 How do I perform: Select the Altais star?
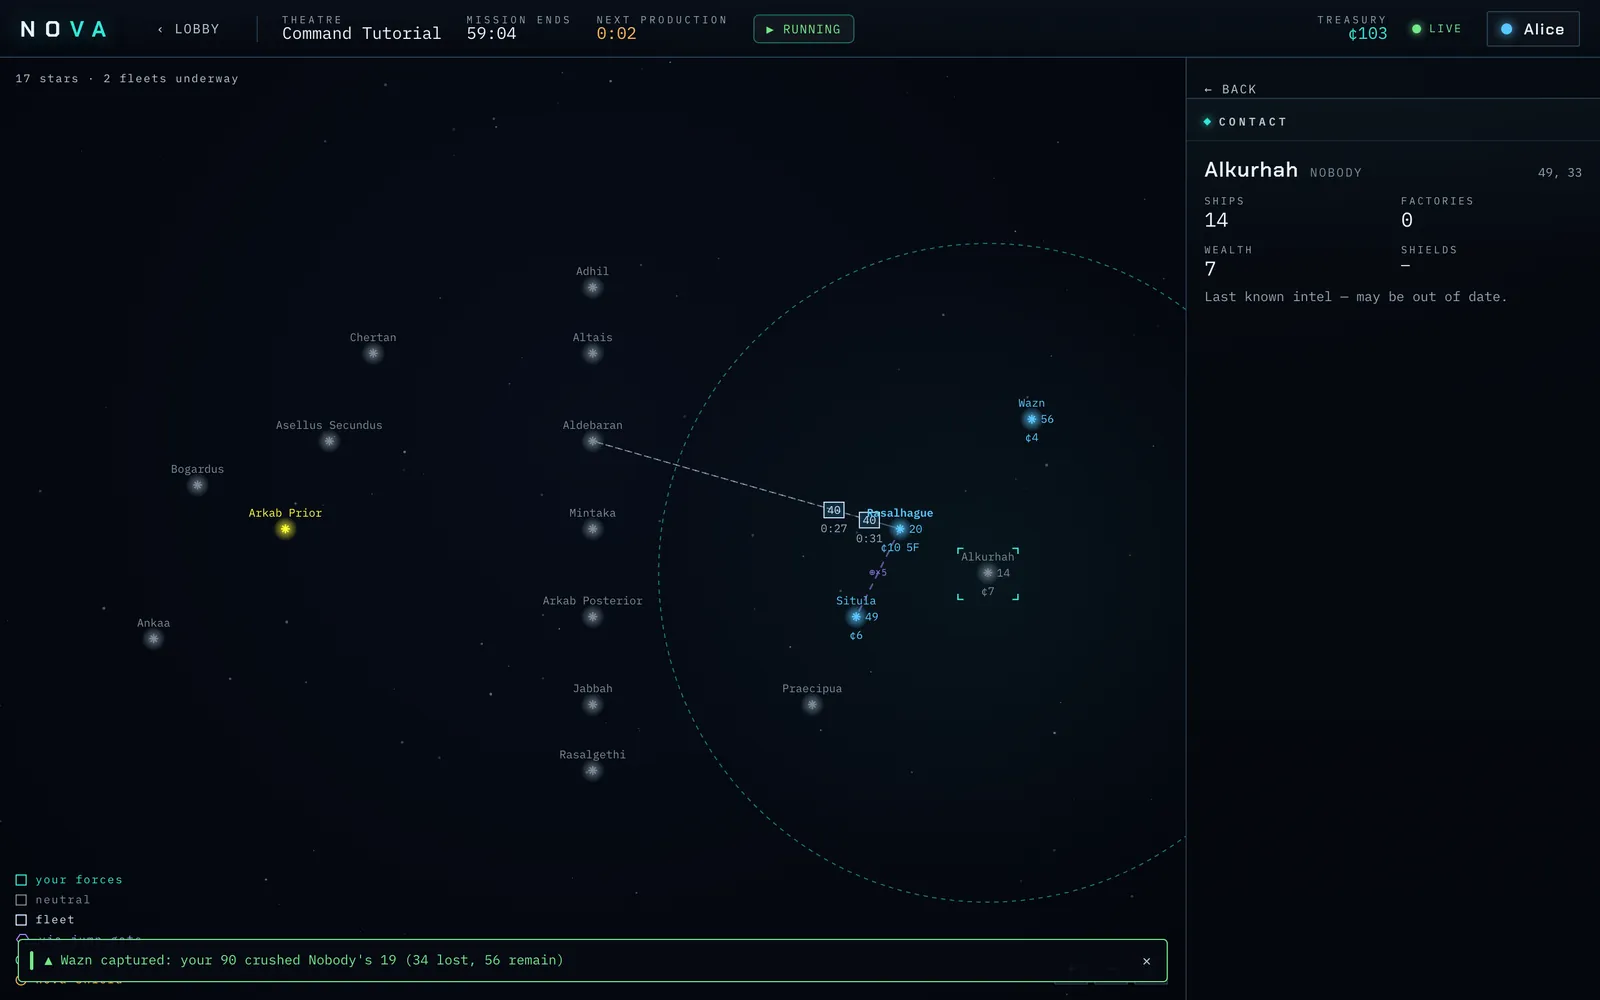click(592, 354)
